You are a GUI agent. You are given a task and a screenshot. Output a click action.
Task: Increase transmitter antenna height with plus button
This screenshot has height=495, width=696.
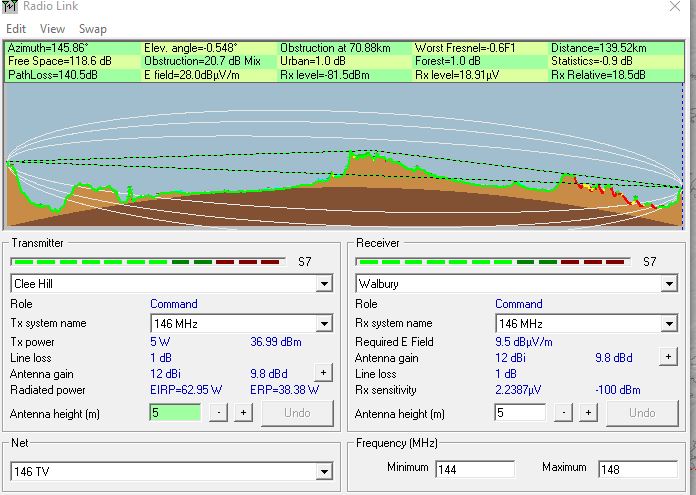(243, 413)
